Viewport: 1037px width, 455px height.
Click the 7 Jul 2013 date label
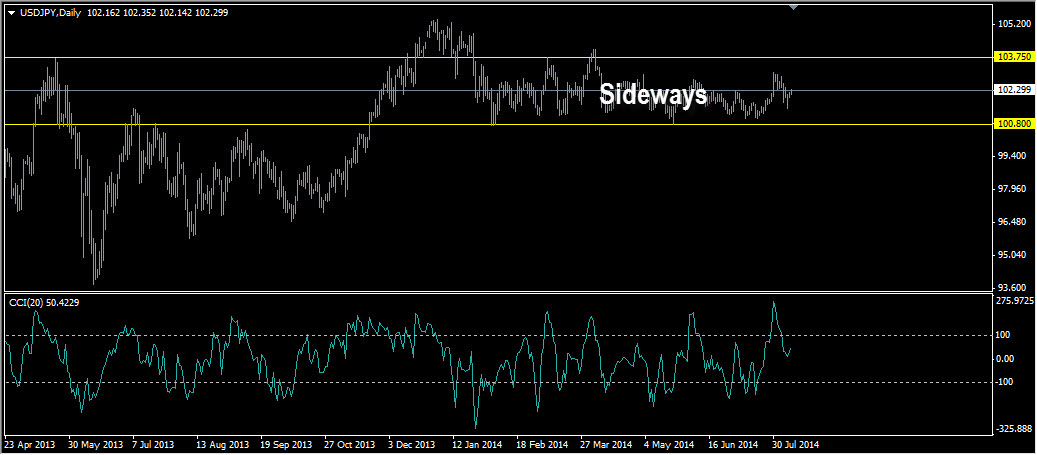tap(154, 444)
